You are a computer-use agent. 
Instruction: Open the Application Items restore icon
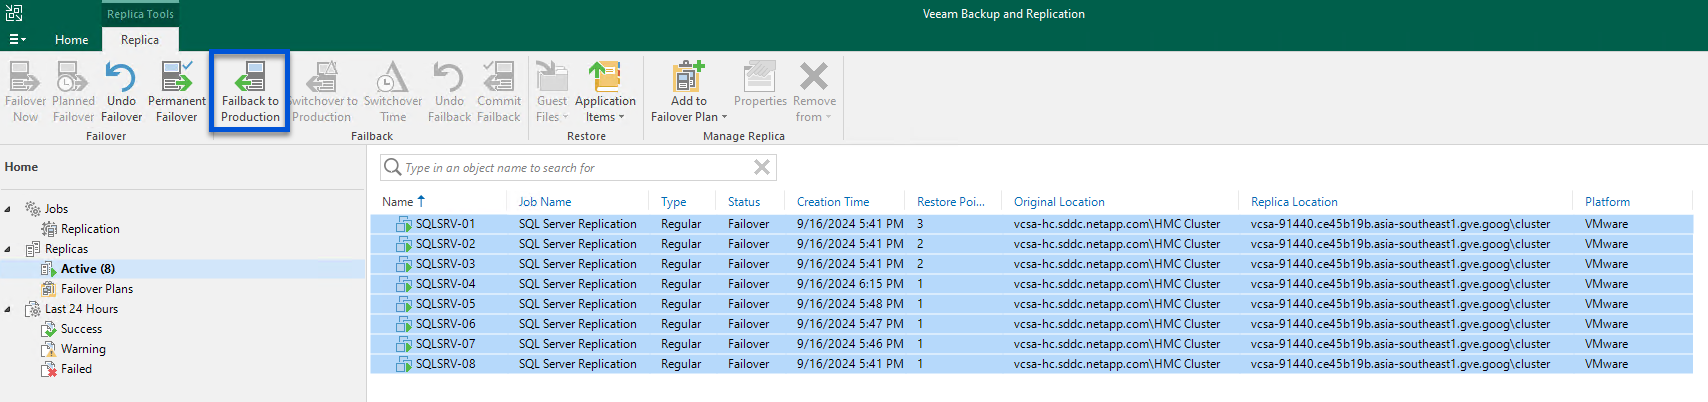click(604, 78)
